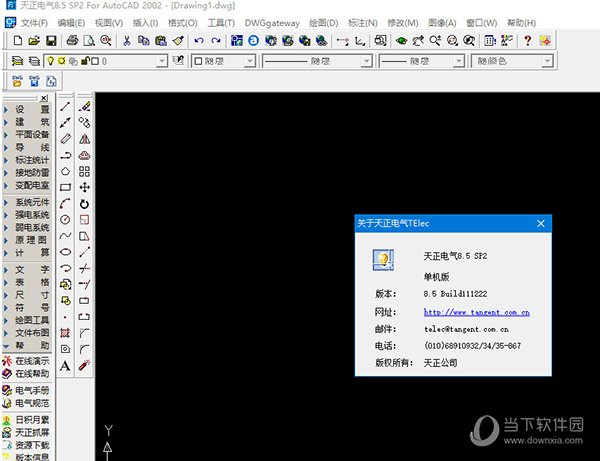The width and height of the screenshot is (600, 461).
Task: Select the Line draw tool
Action: 66,106
